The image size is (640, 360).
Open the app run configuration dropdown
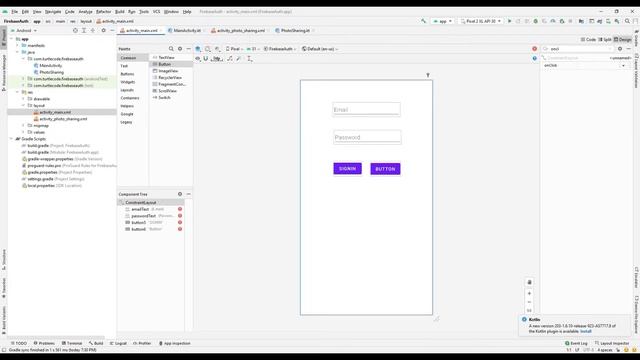point(442,21)
